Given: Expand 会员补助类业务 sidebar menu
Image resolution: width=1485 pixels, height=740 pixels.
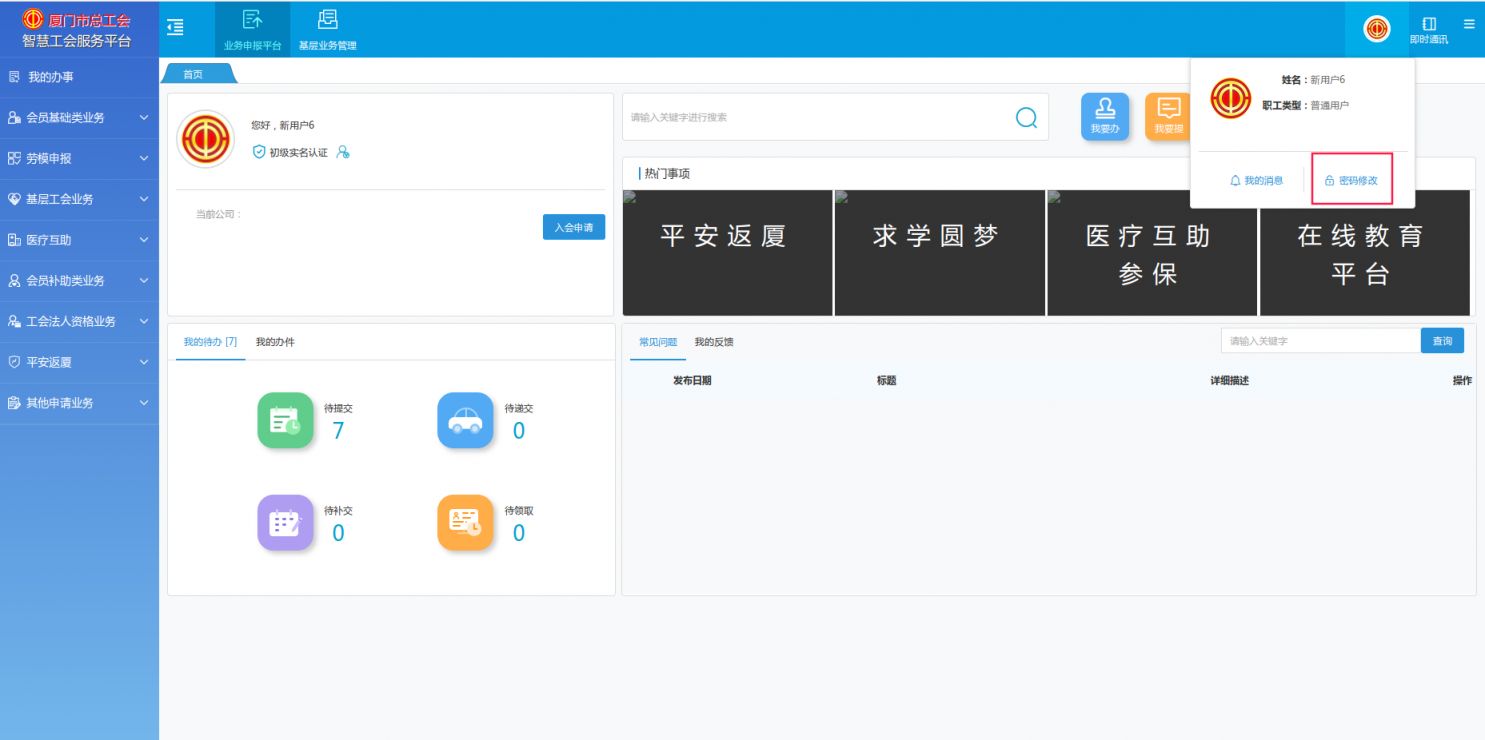Looking at the screenshot, I should pos(79,281).
